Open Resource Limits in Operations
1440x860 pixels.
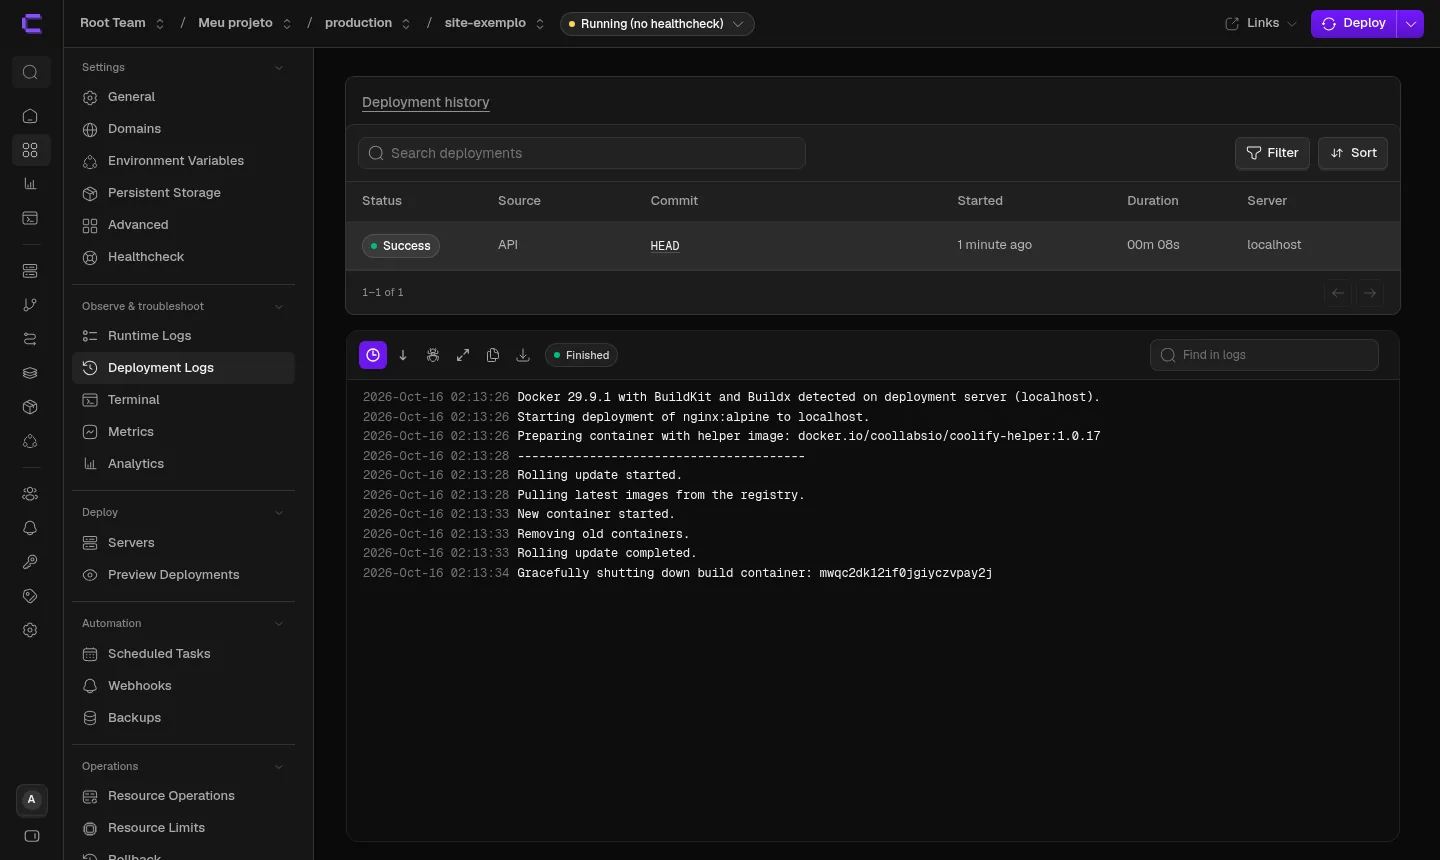click(x=184, y=828)
